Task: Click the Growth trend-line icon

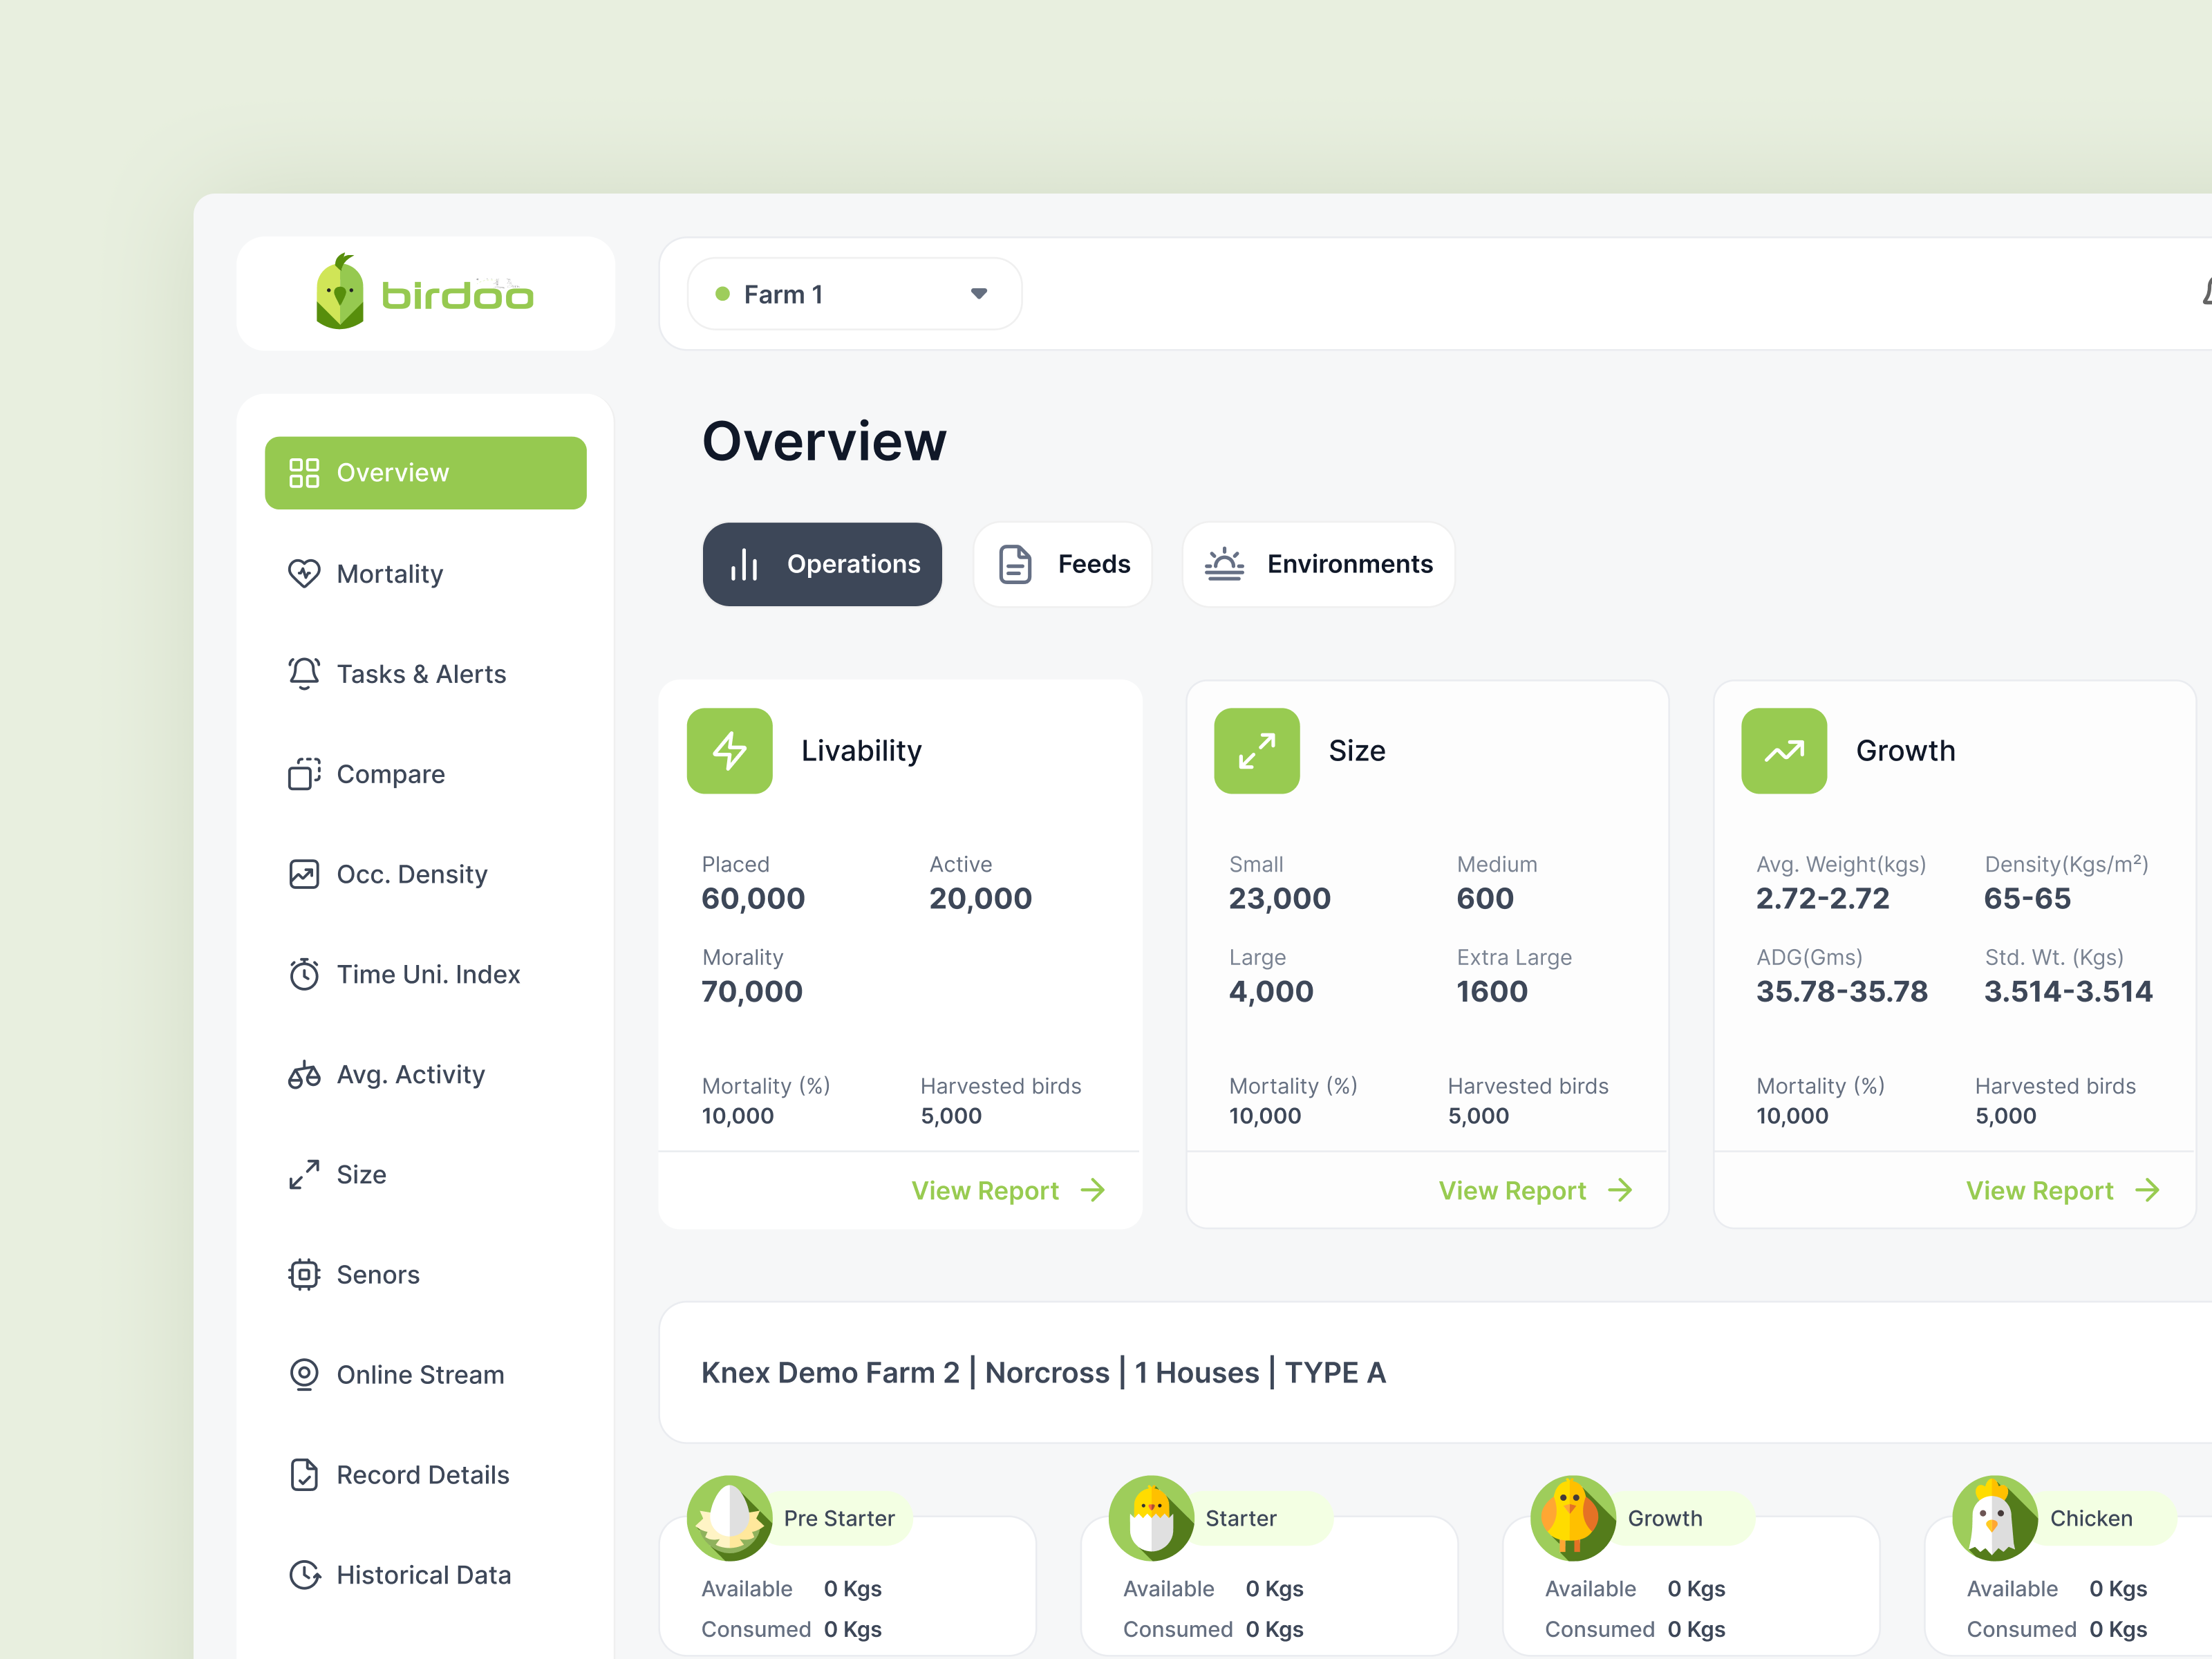Action: [x=1784, y=751]
